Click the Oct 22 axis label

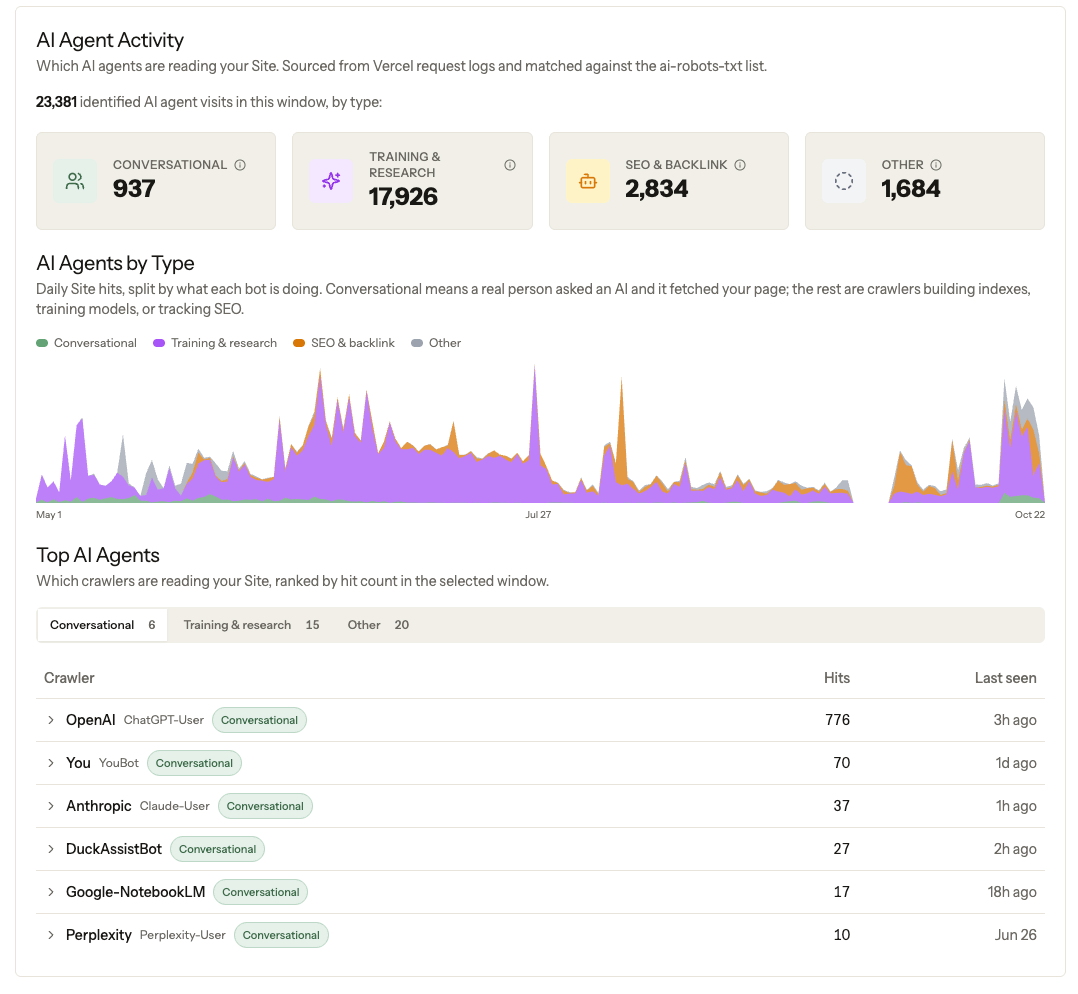(x=1030, y=515)
